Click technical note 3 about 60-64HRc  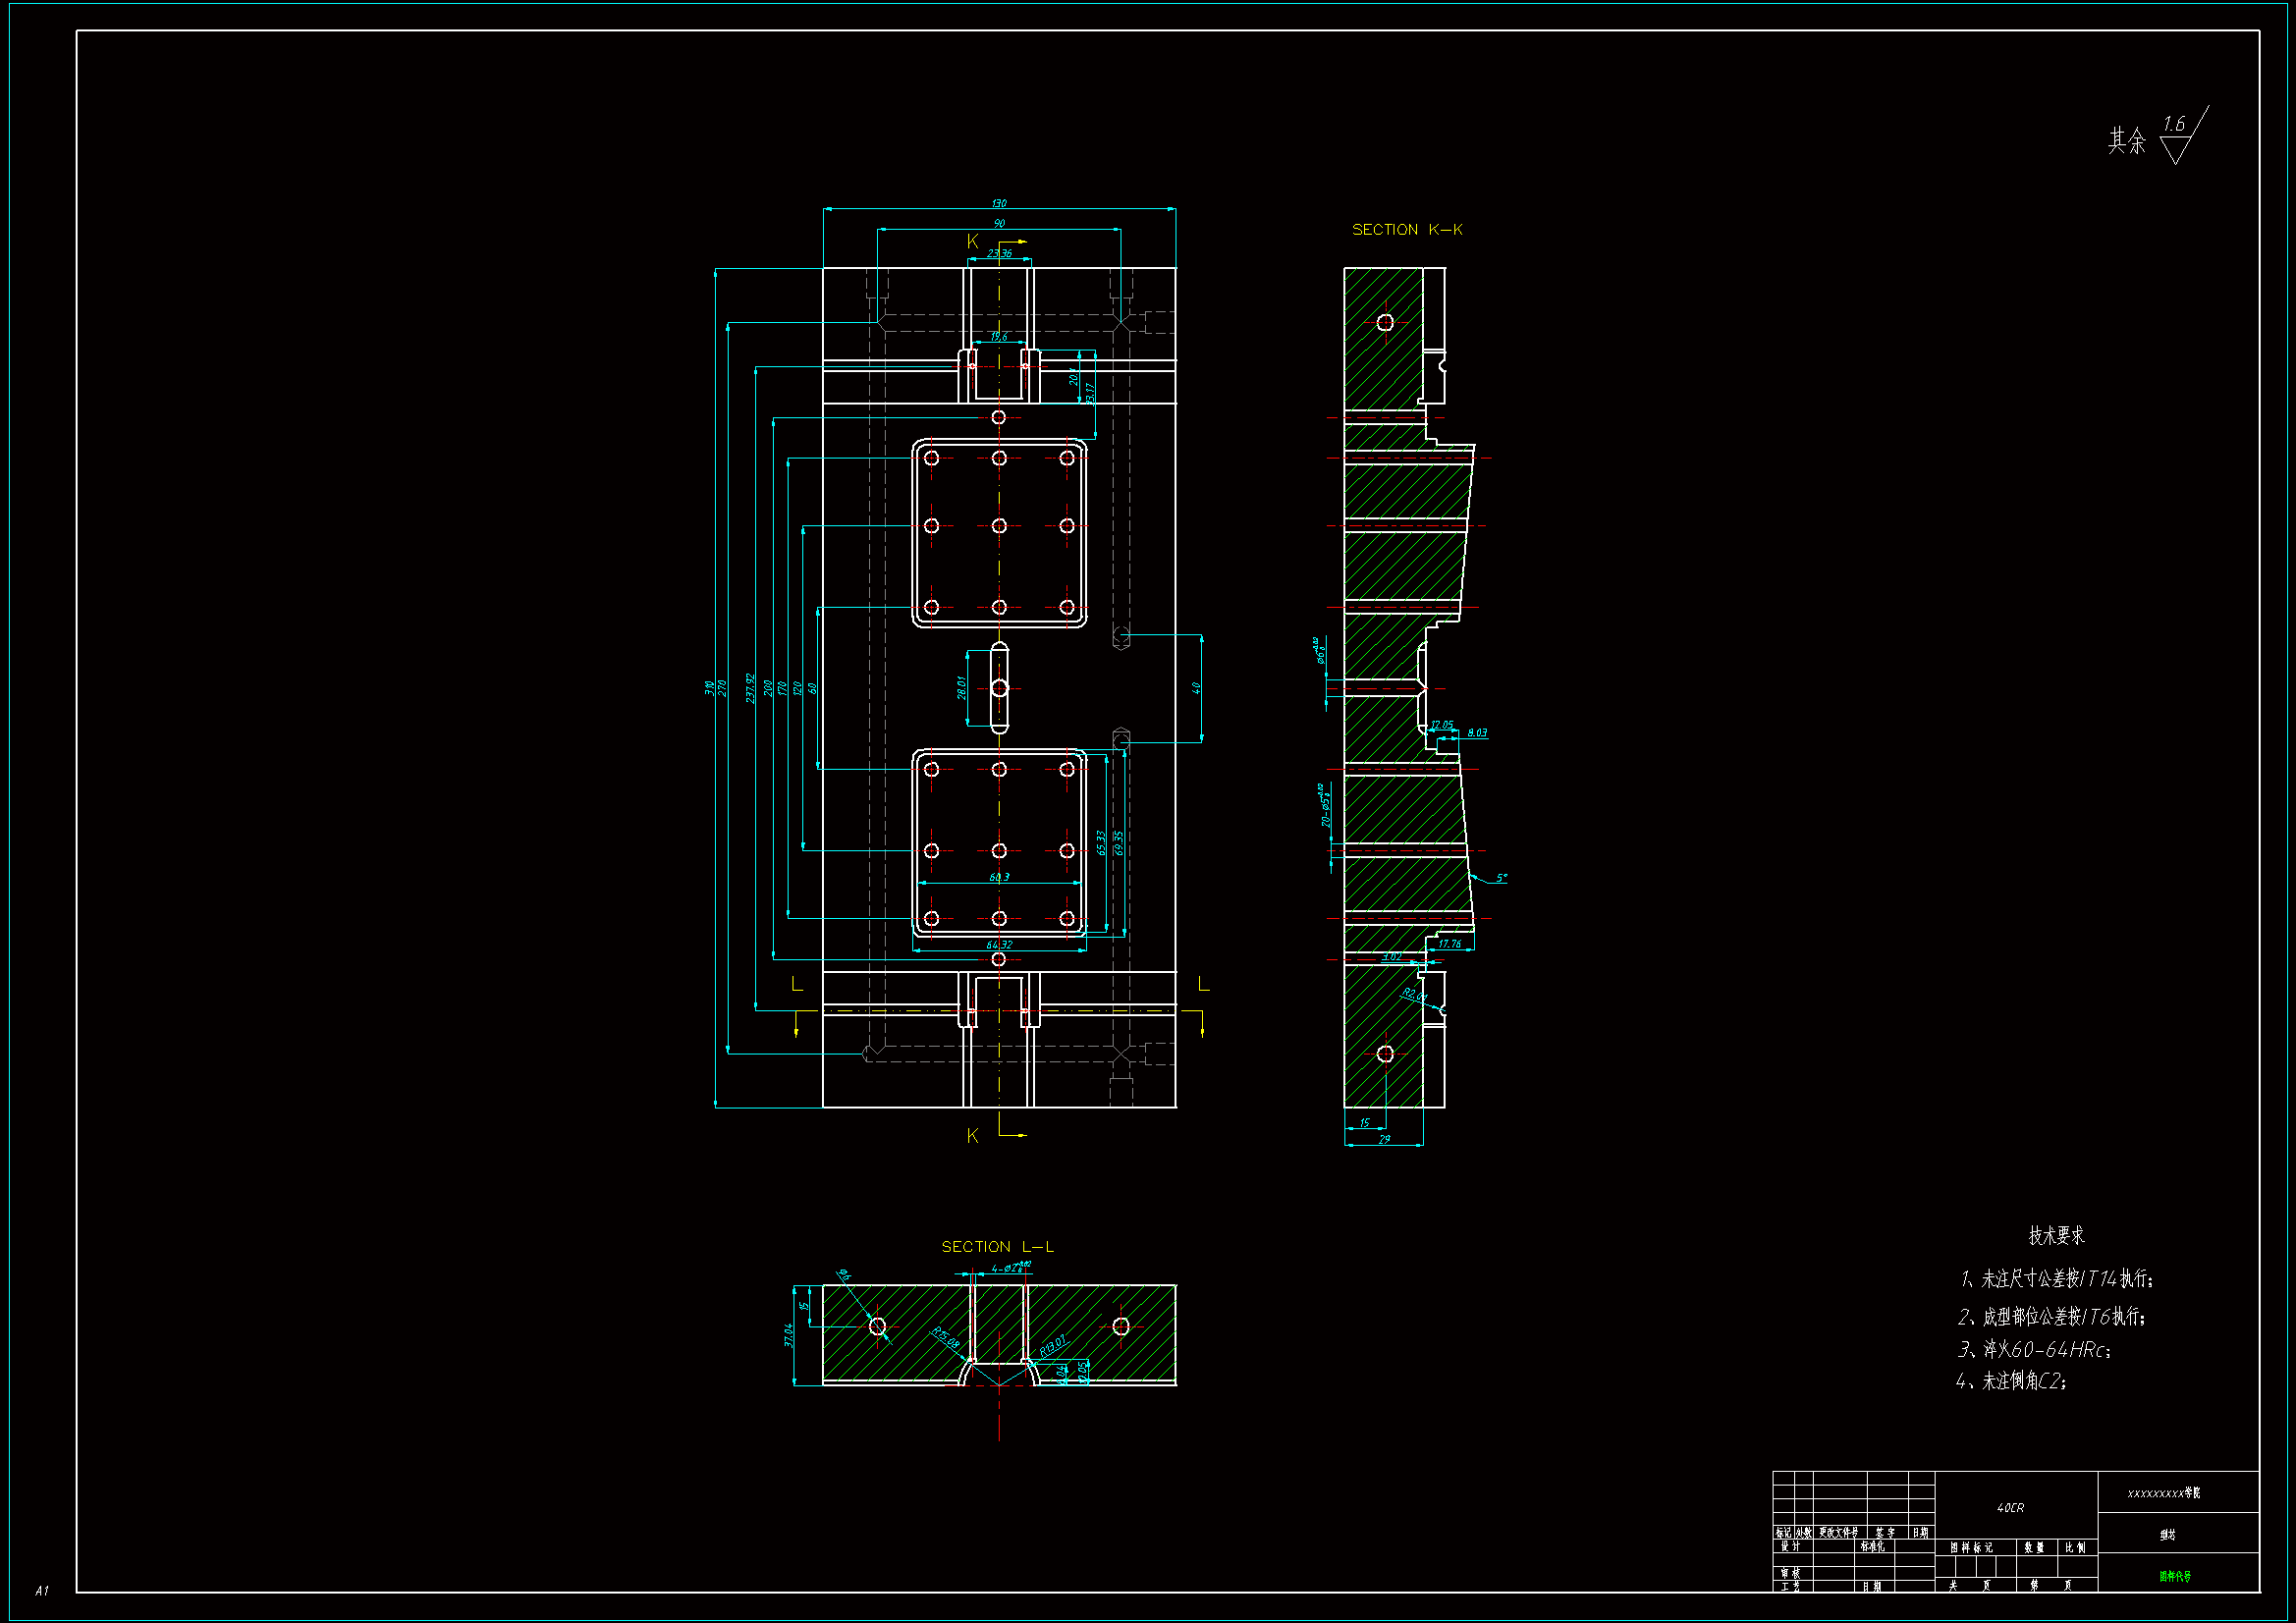click(x=2034, y=1350)
